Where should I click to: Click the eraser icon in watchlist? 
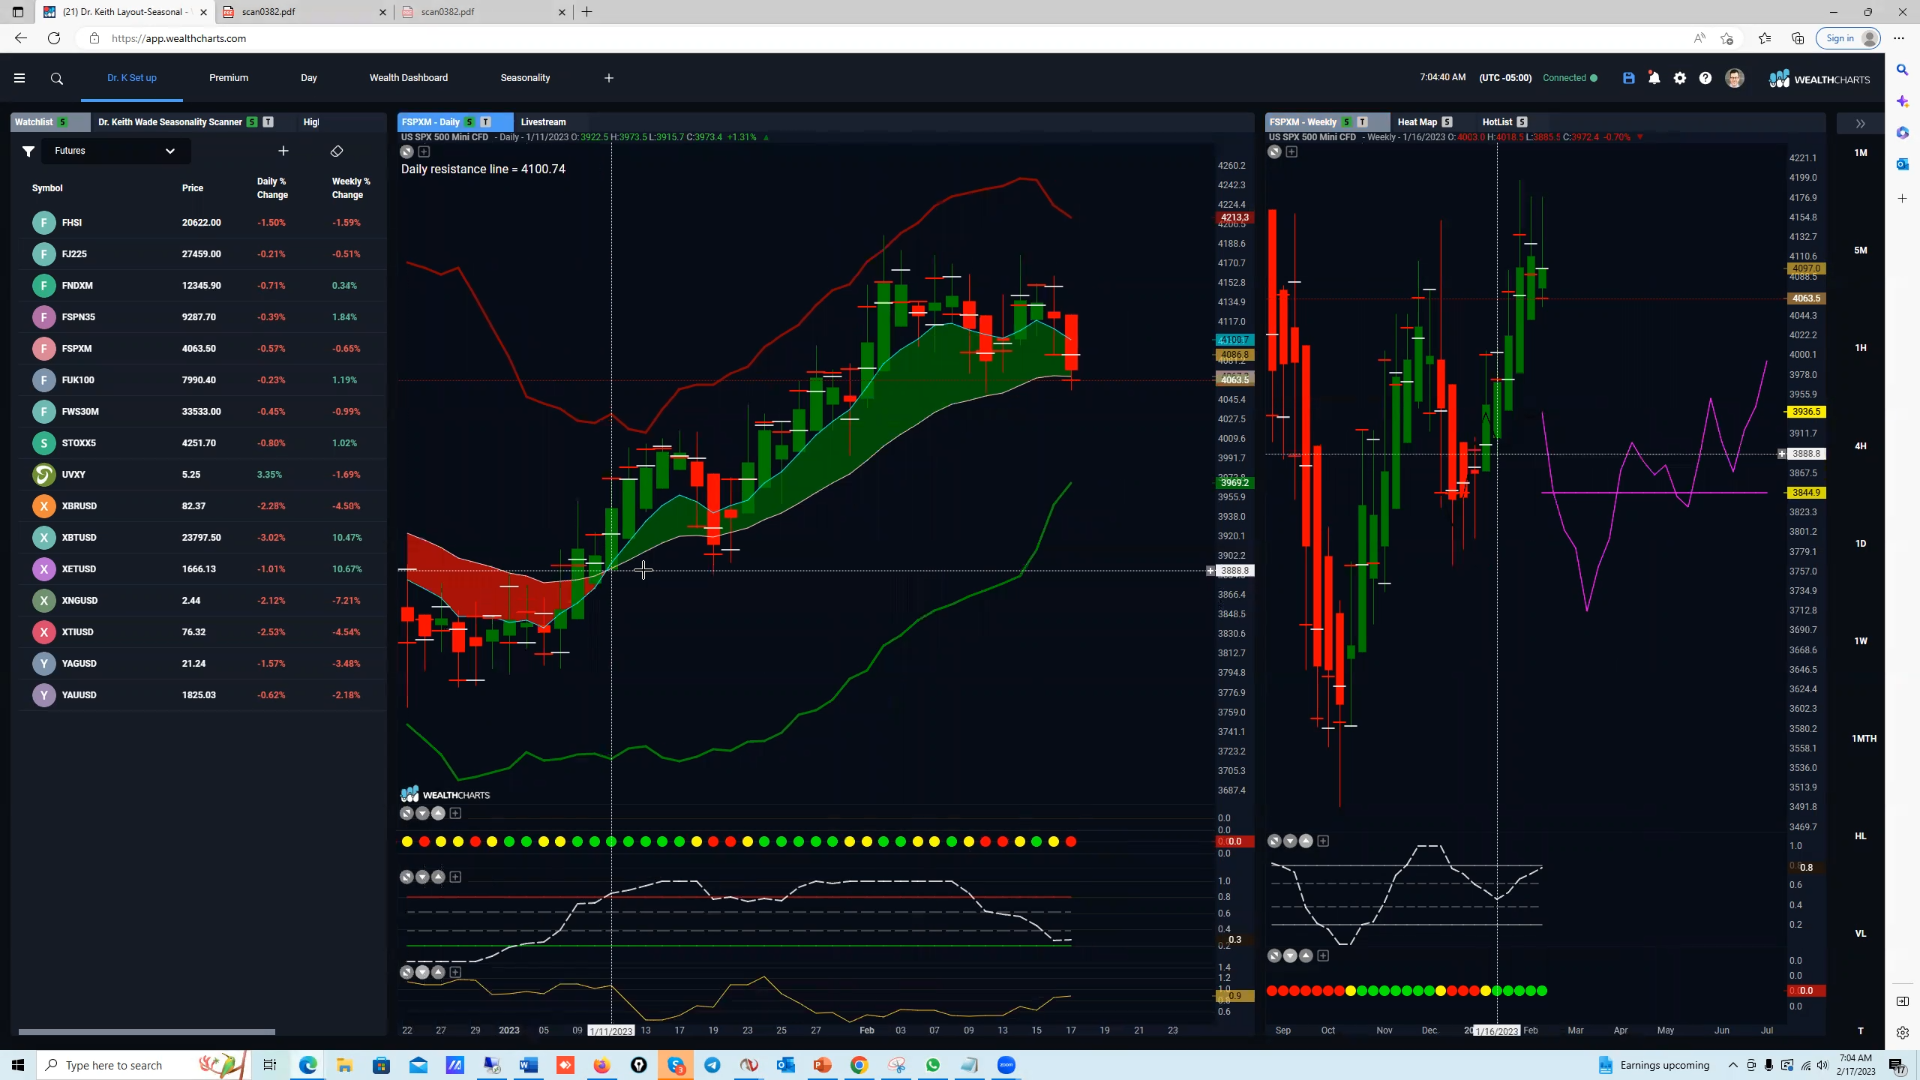pyautogui.click(x=337, y=151)
